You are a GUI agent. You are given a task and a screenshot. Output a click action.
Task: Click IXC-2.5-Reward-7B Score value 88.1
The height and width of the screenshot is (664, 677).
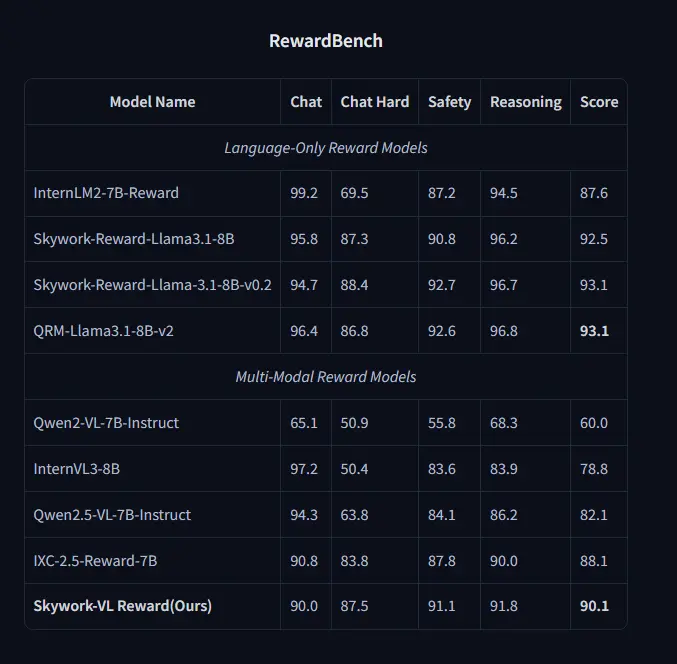(594, 561)
